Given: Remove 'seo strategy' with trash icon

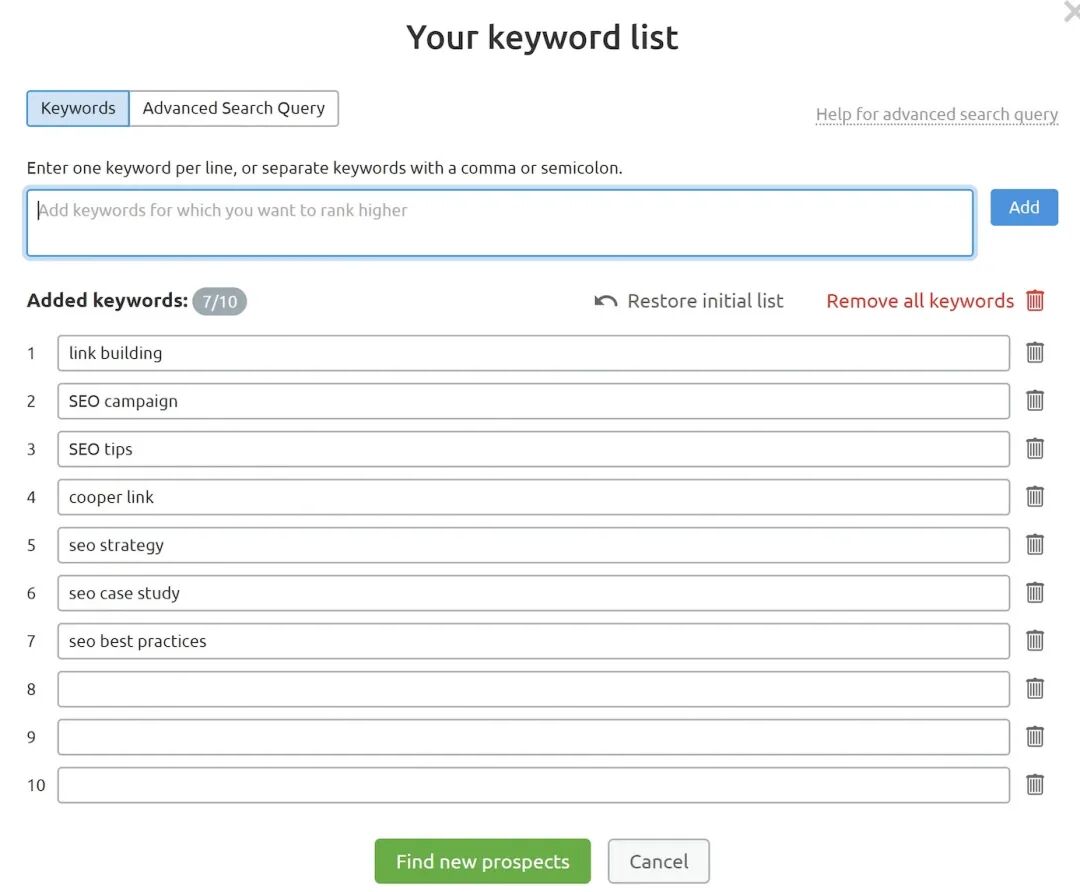Looking at the screenshot, I should point(1035,545).
